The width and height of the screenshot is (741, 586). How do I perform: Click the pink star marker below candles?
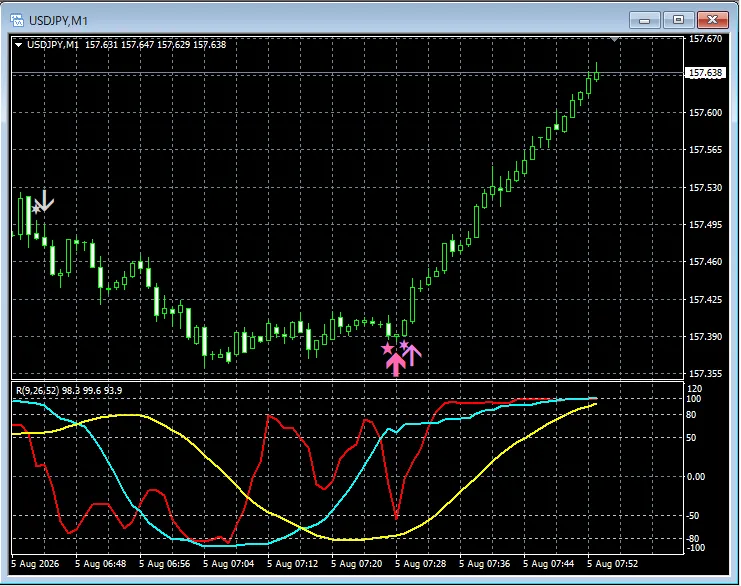click(x=387, y=349)
